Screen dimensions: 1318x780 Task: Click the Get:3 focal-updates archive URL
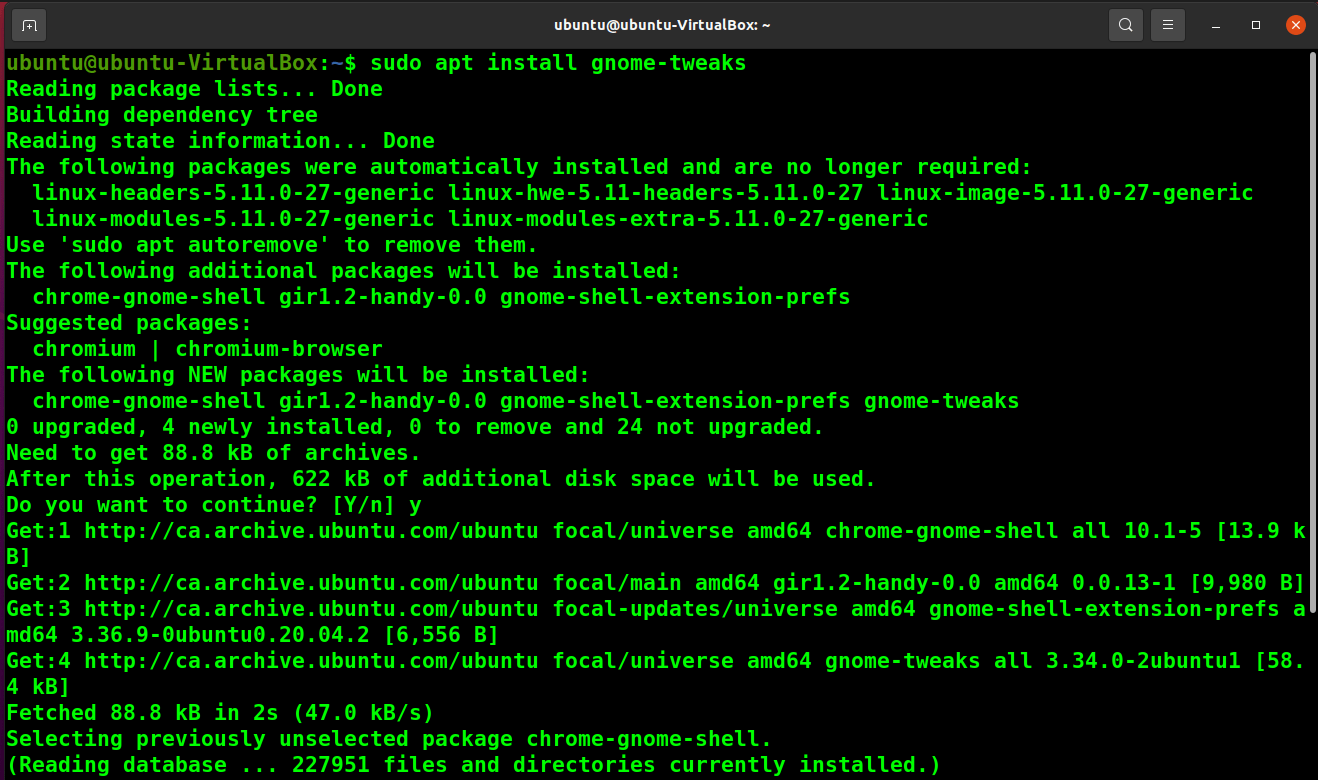(312, 609)
